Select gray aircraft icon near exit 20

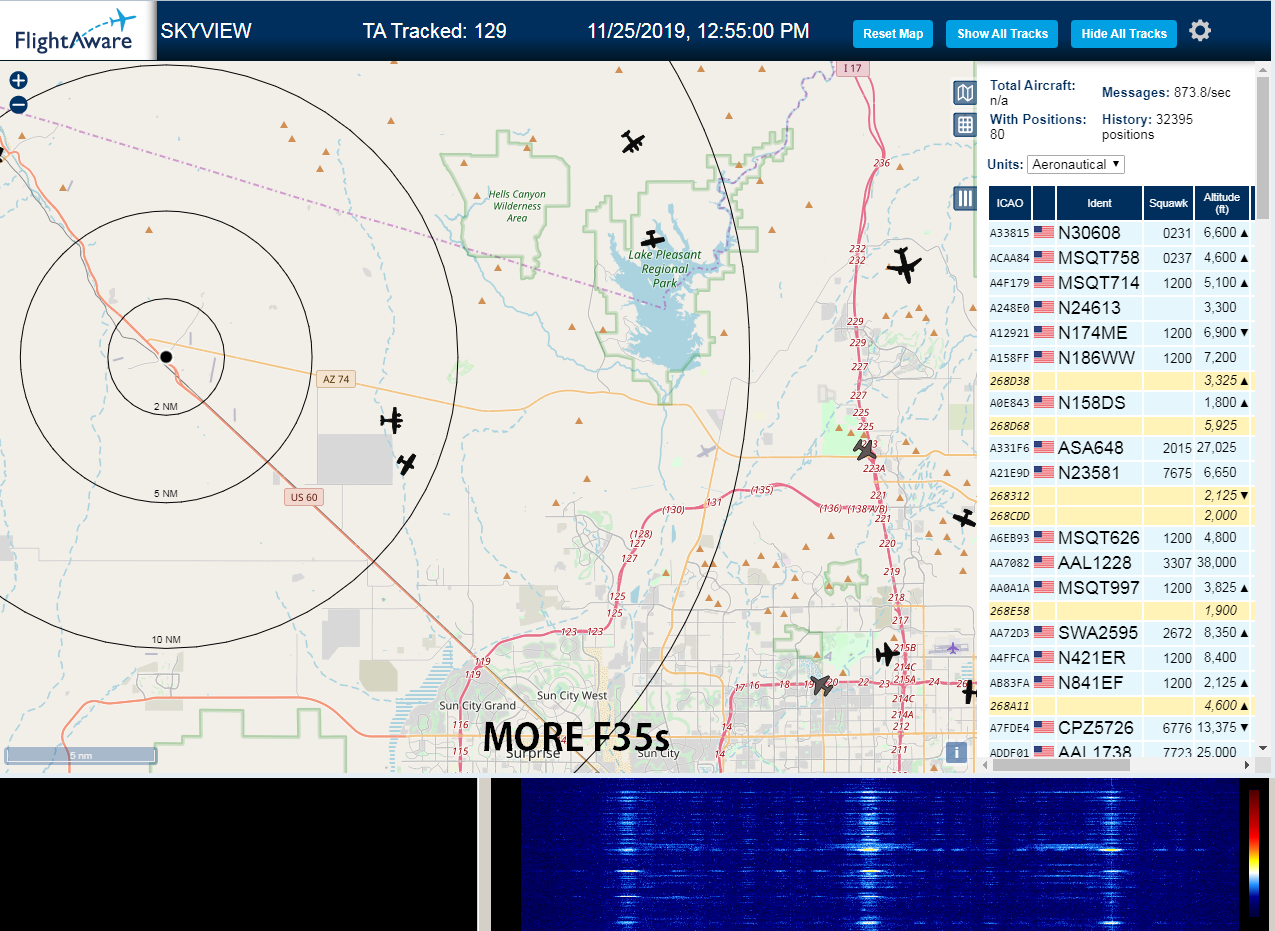pos(823,685)
